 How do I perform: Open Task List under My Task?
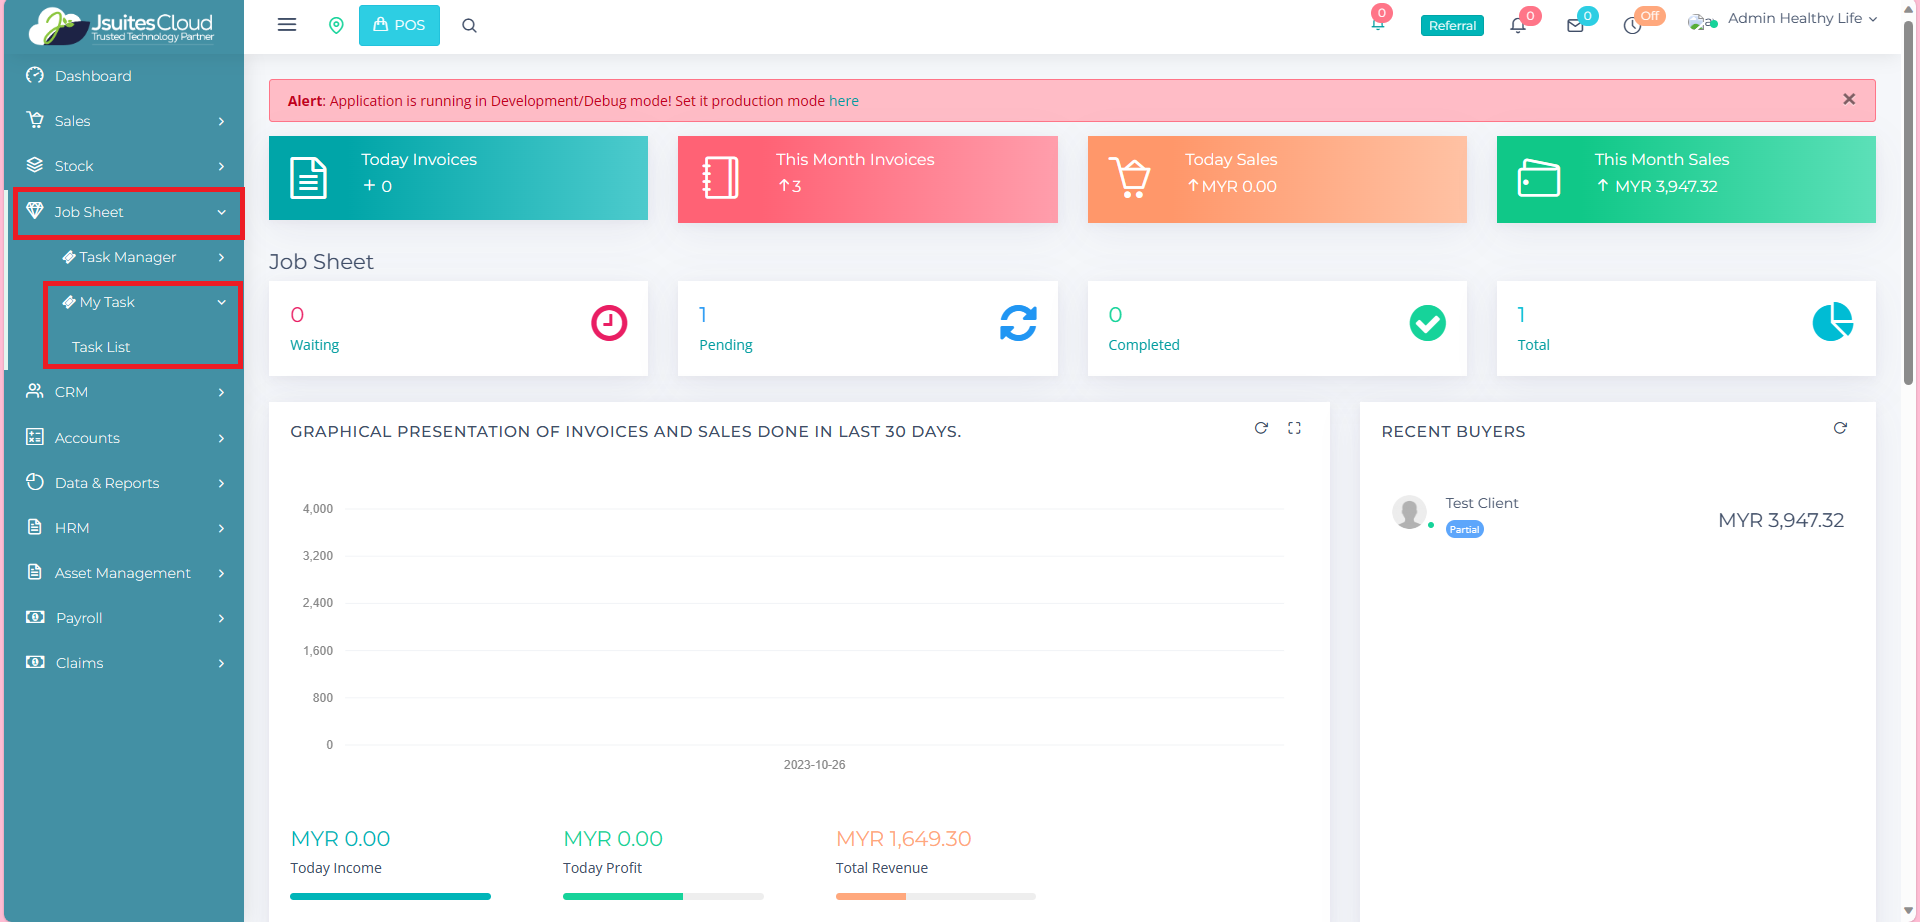[101, 347]
